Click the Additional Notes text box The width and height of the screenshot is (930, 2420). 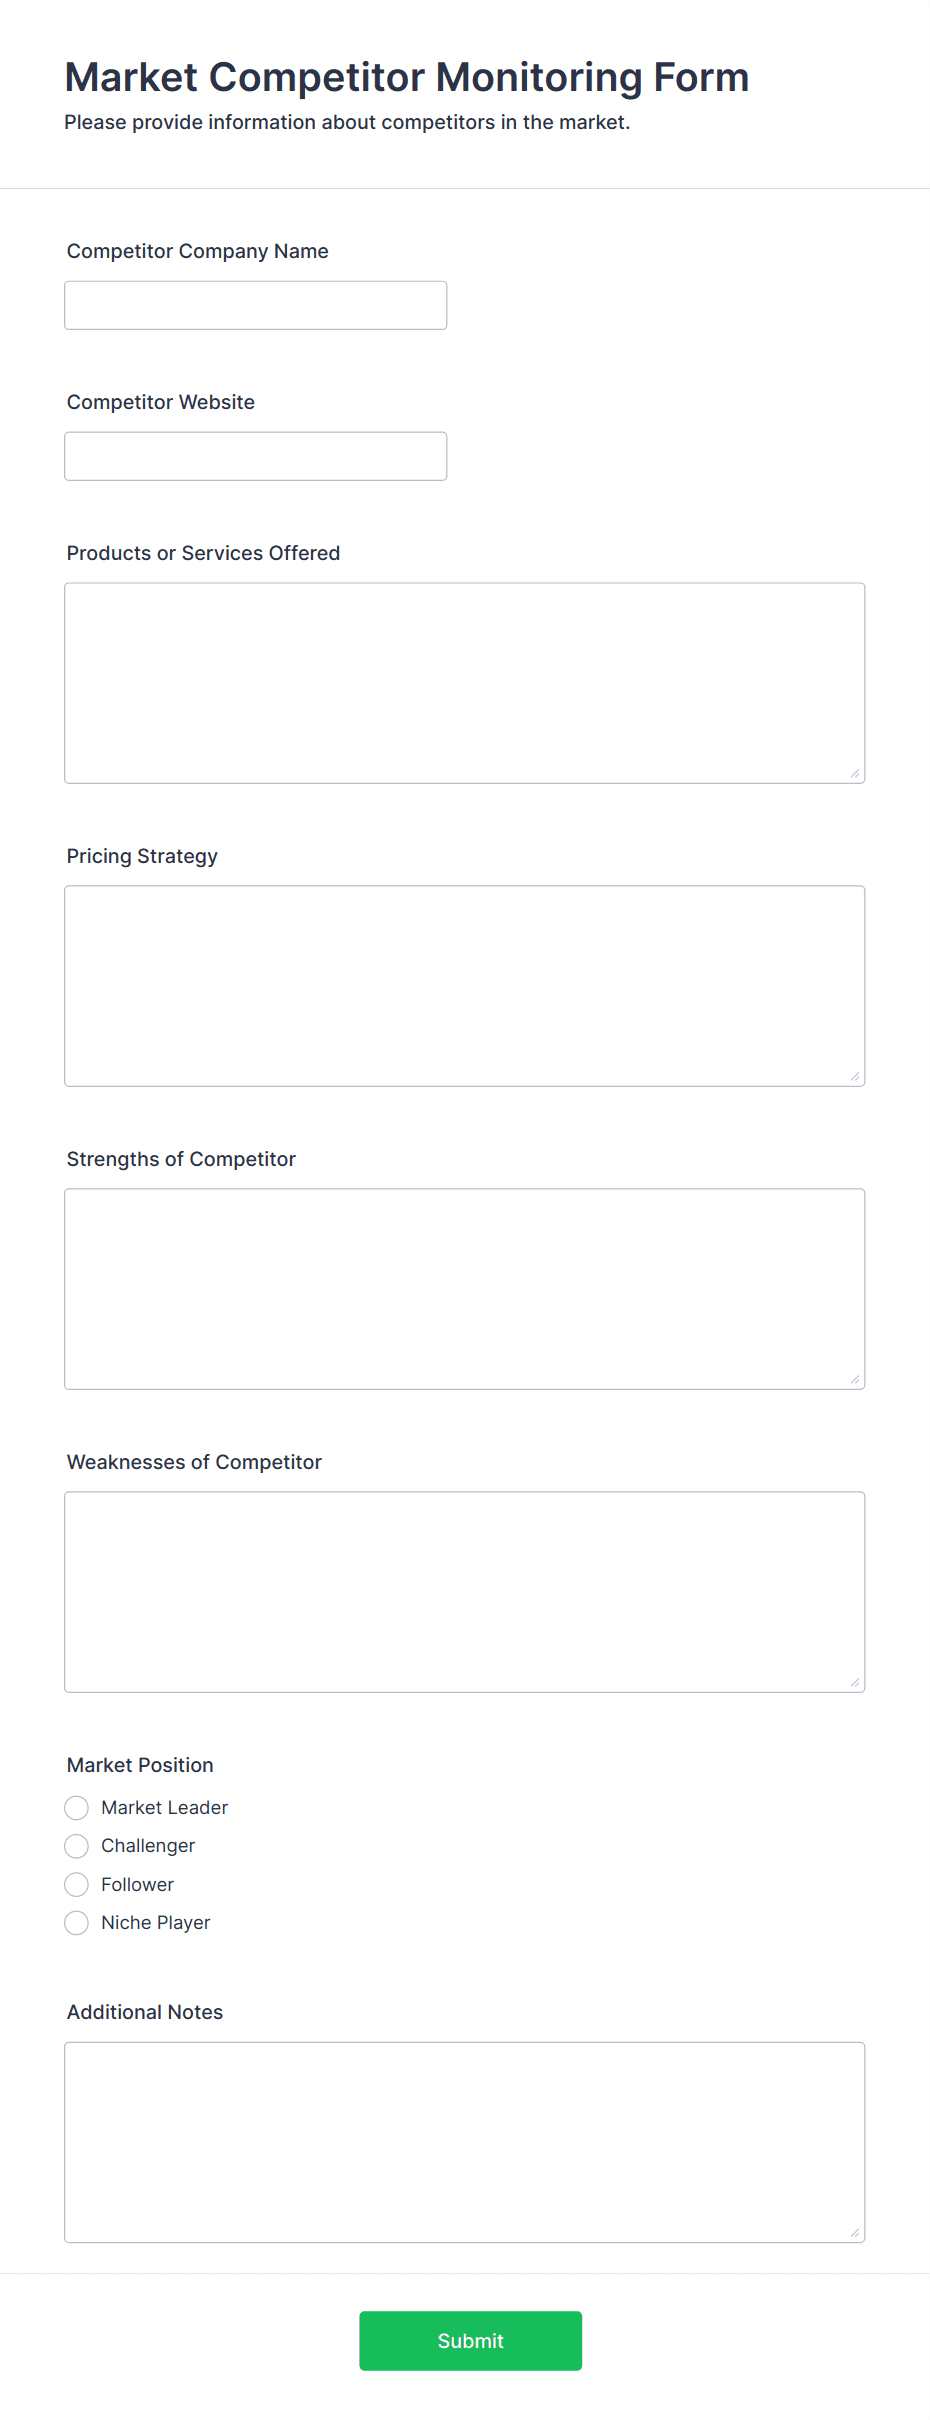click(465, 2142)
